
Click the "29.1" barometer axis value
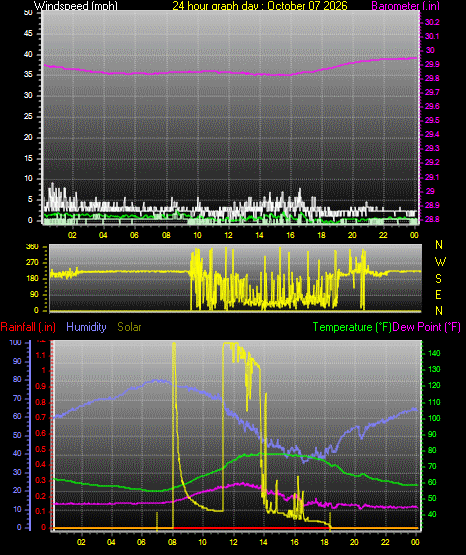432,177
